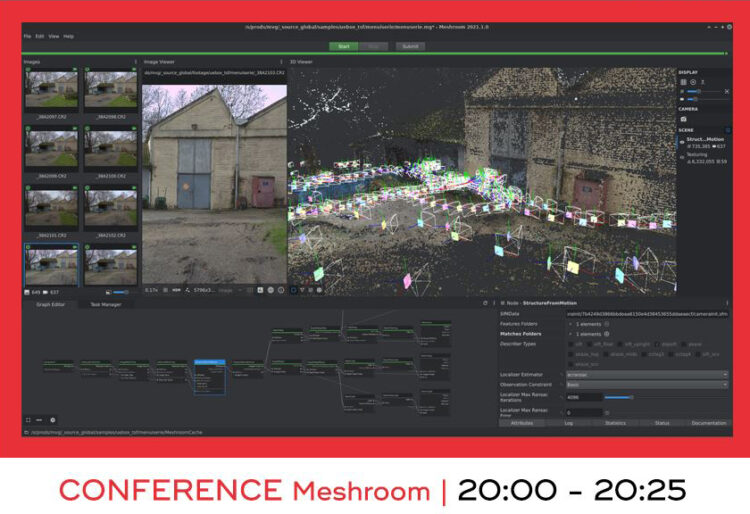Switch to the Task Manager tab

pos(106,305)
